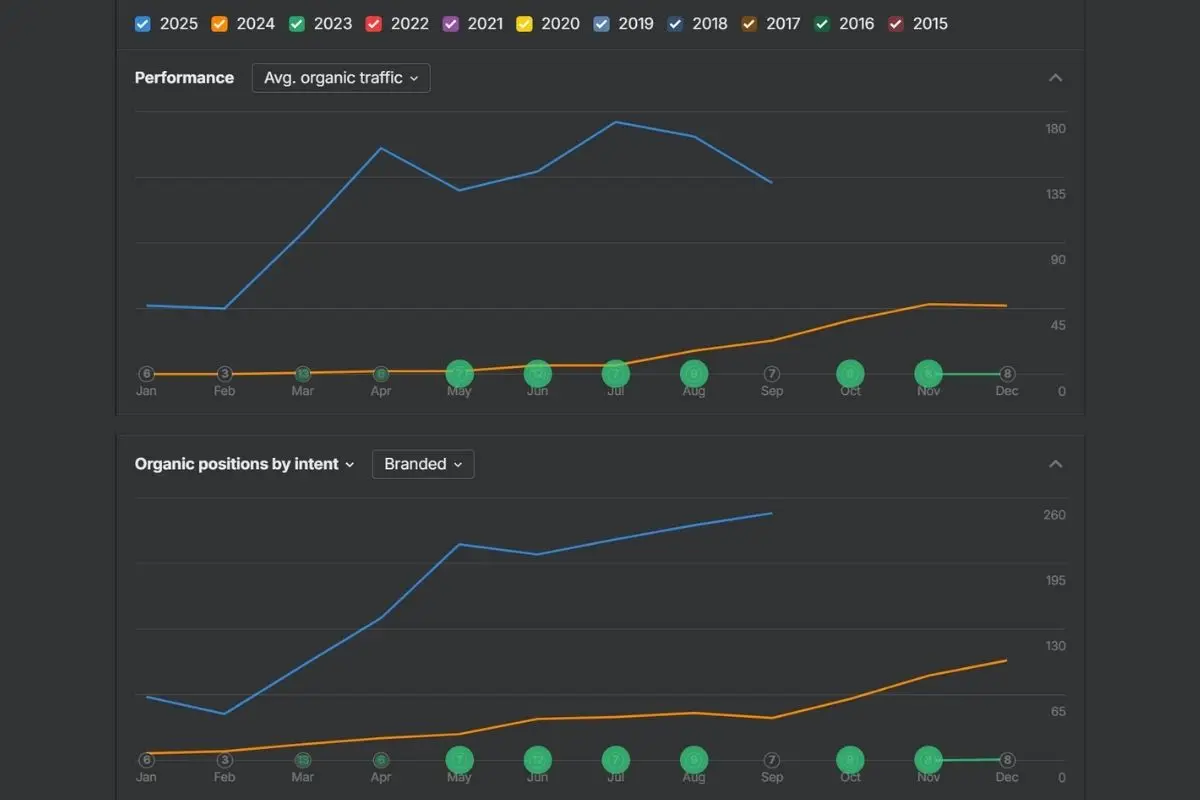
Task: Click the May marker on Performance chart
Action: (x=459, y=374)
